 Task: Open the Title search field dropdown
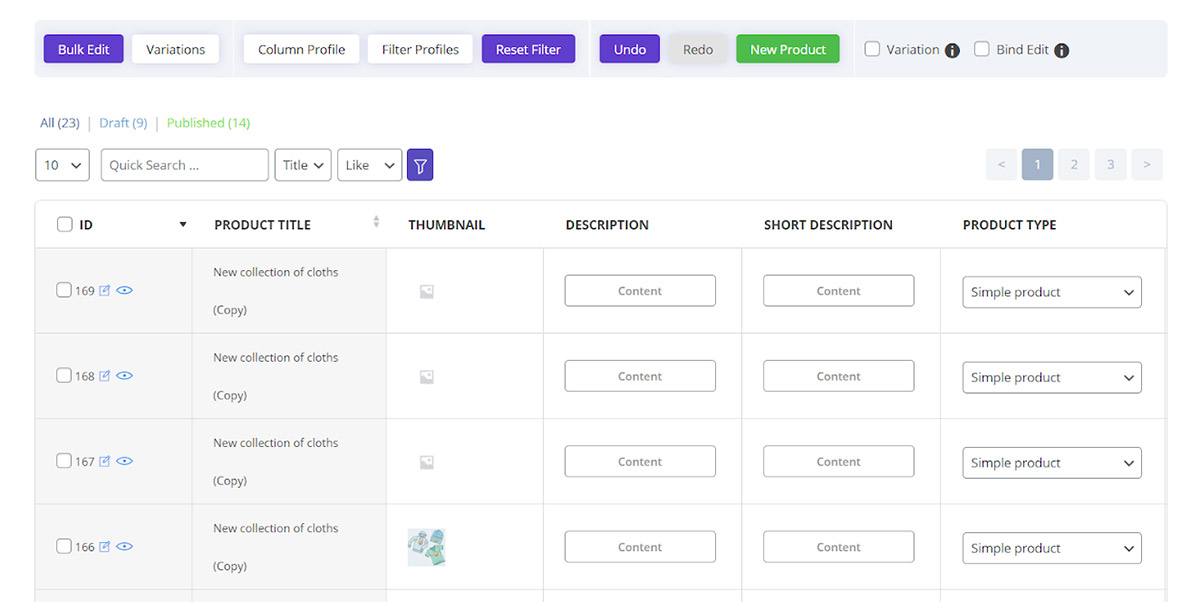pyautogui.click(x=303, y=165)
